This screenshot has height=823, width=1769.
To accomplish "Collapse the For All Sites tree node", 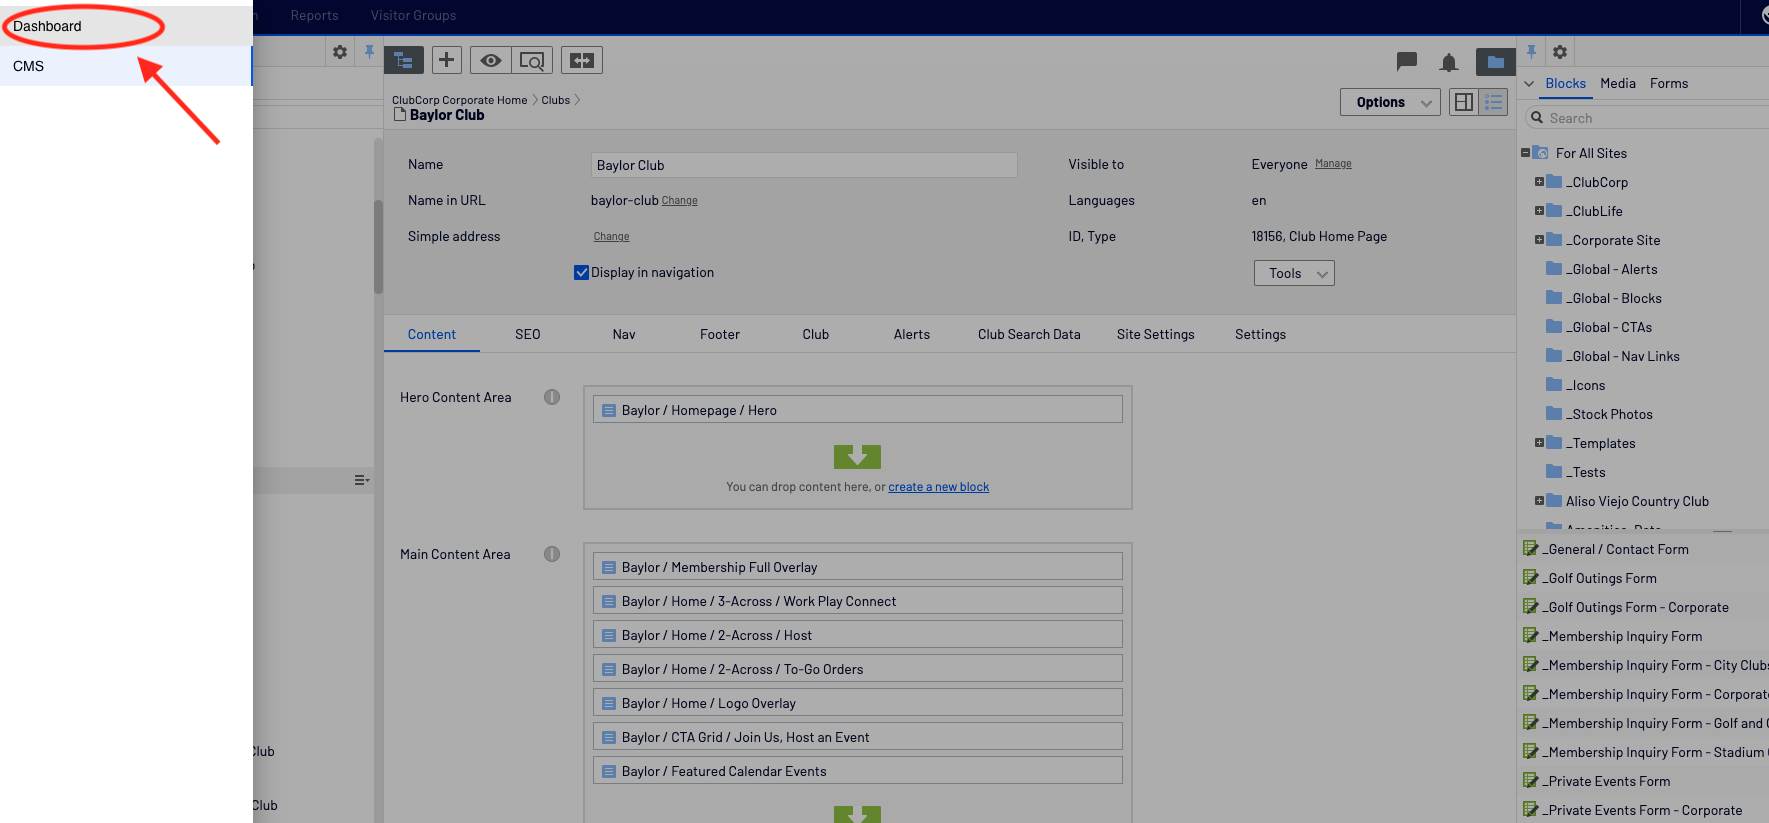I will (1525, 153).
